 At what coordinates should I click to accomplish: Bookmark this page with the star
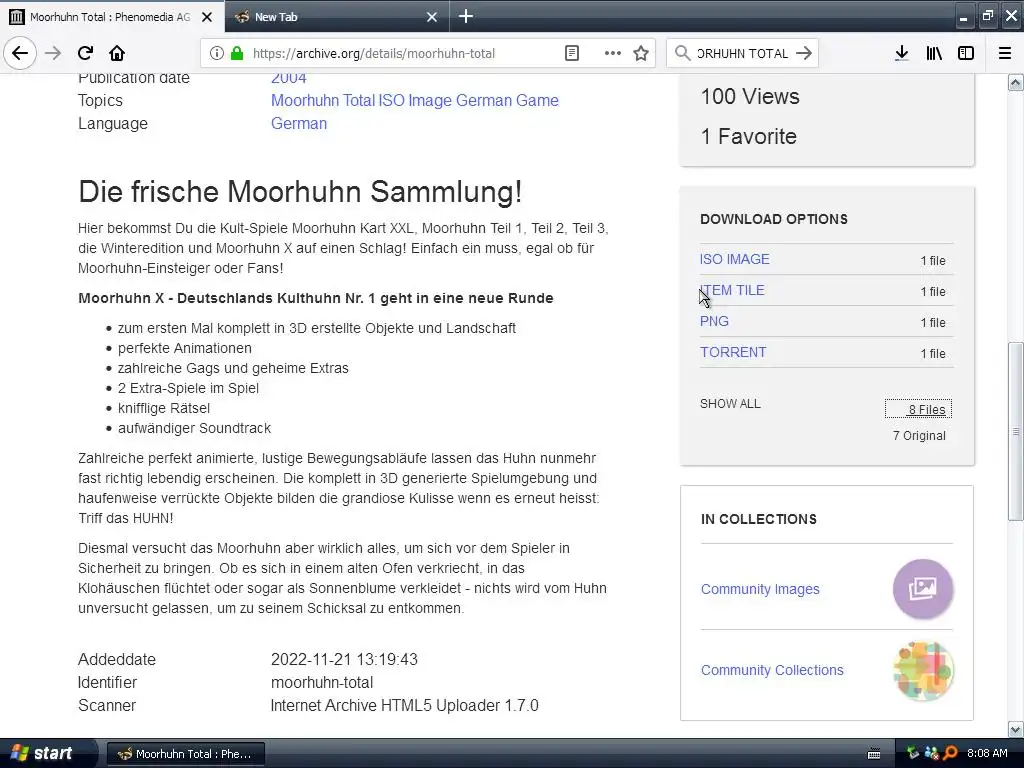641,54
